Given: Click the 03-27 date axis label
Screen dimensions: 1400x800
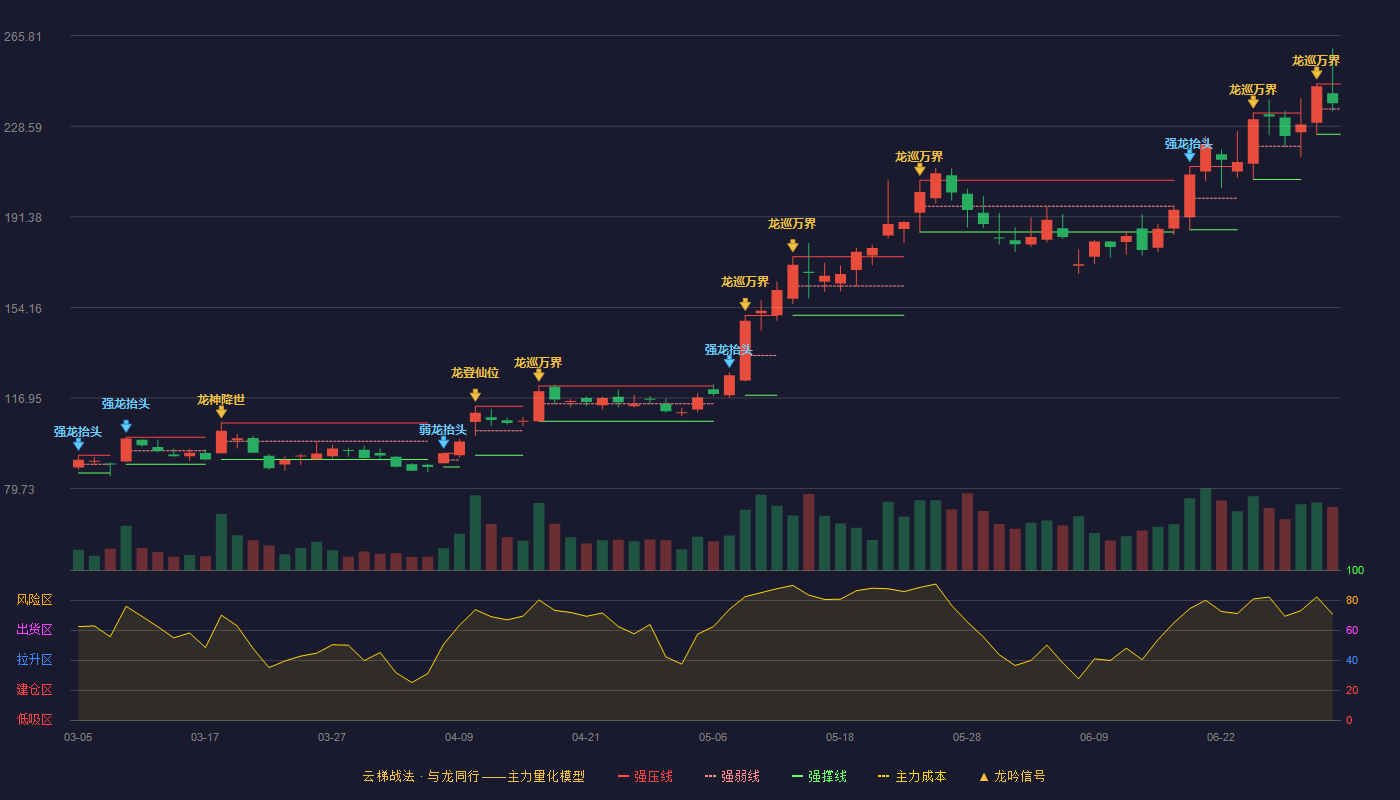Looking at the screenshot, I should (x=332, y=737).
